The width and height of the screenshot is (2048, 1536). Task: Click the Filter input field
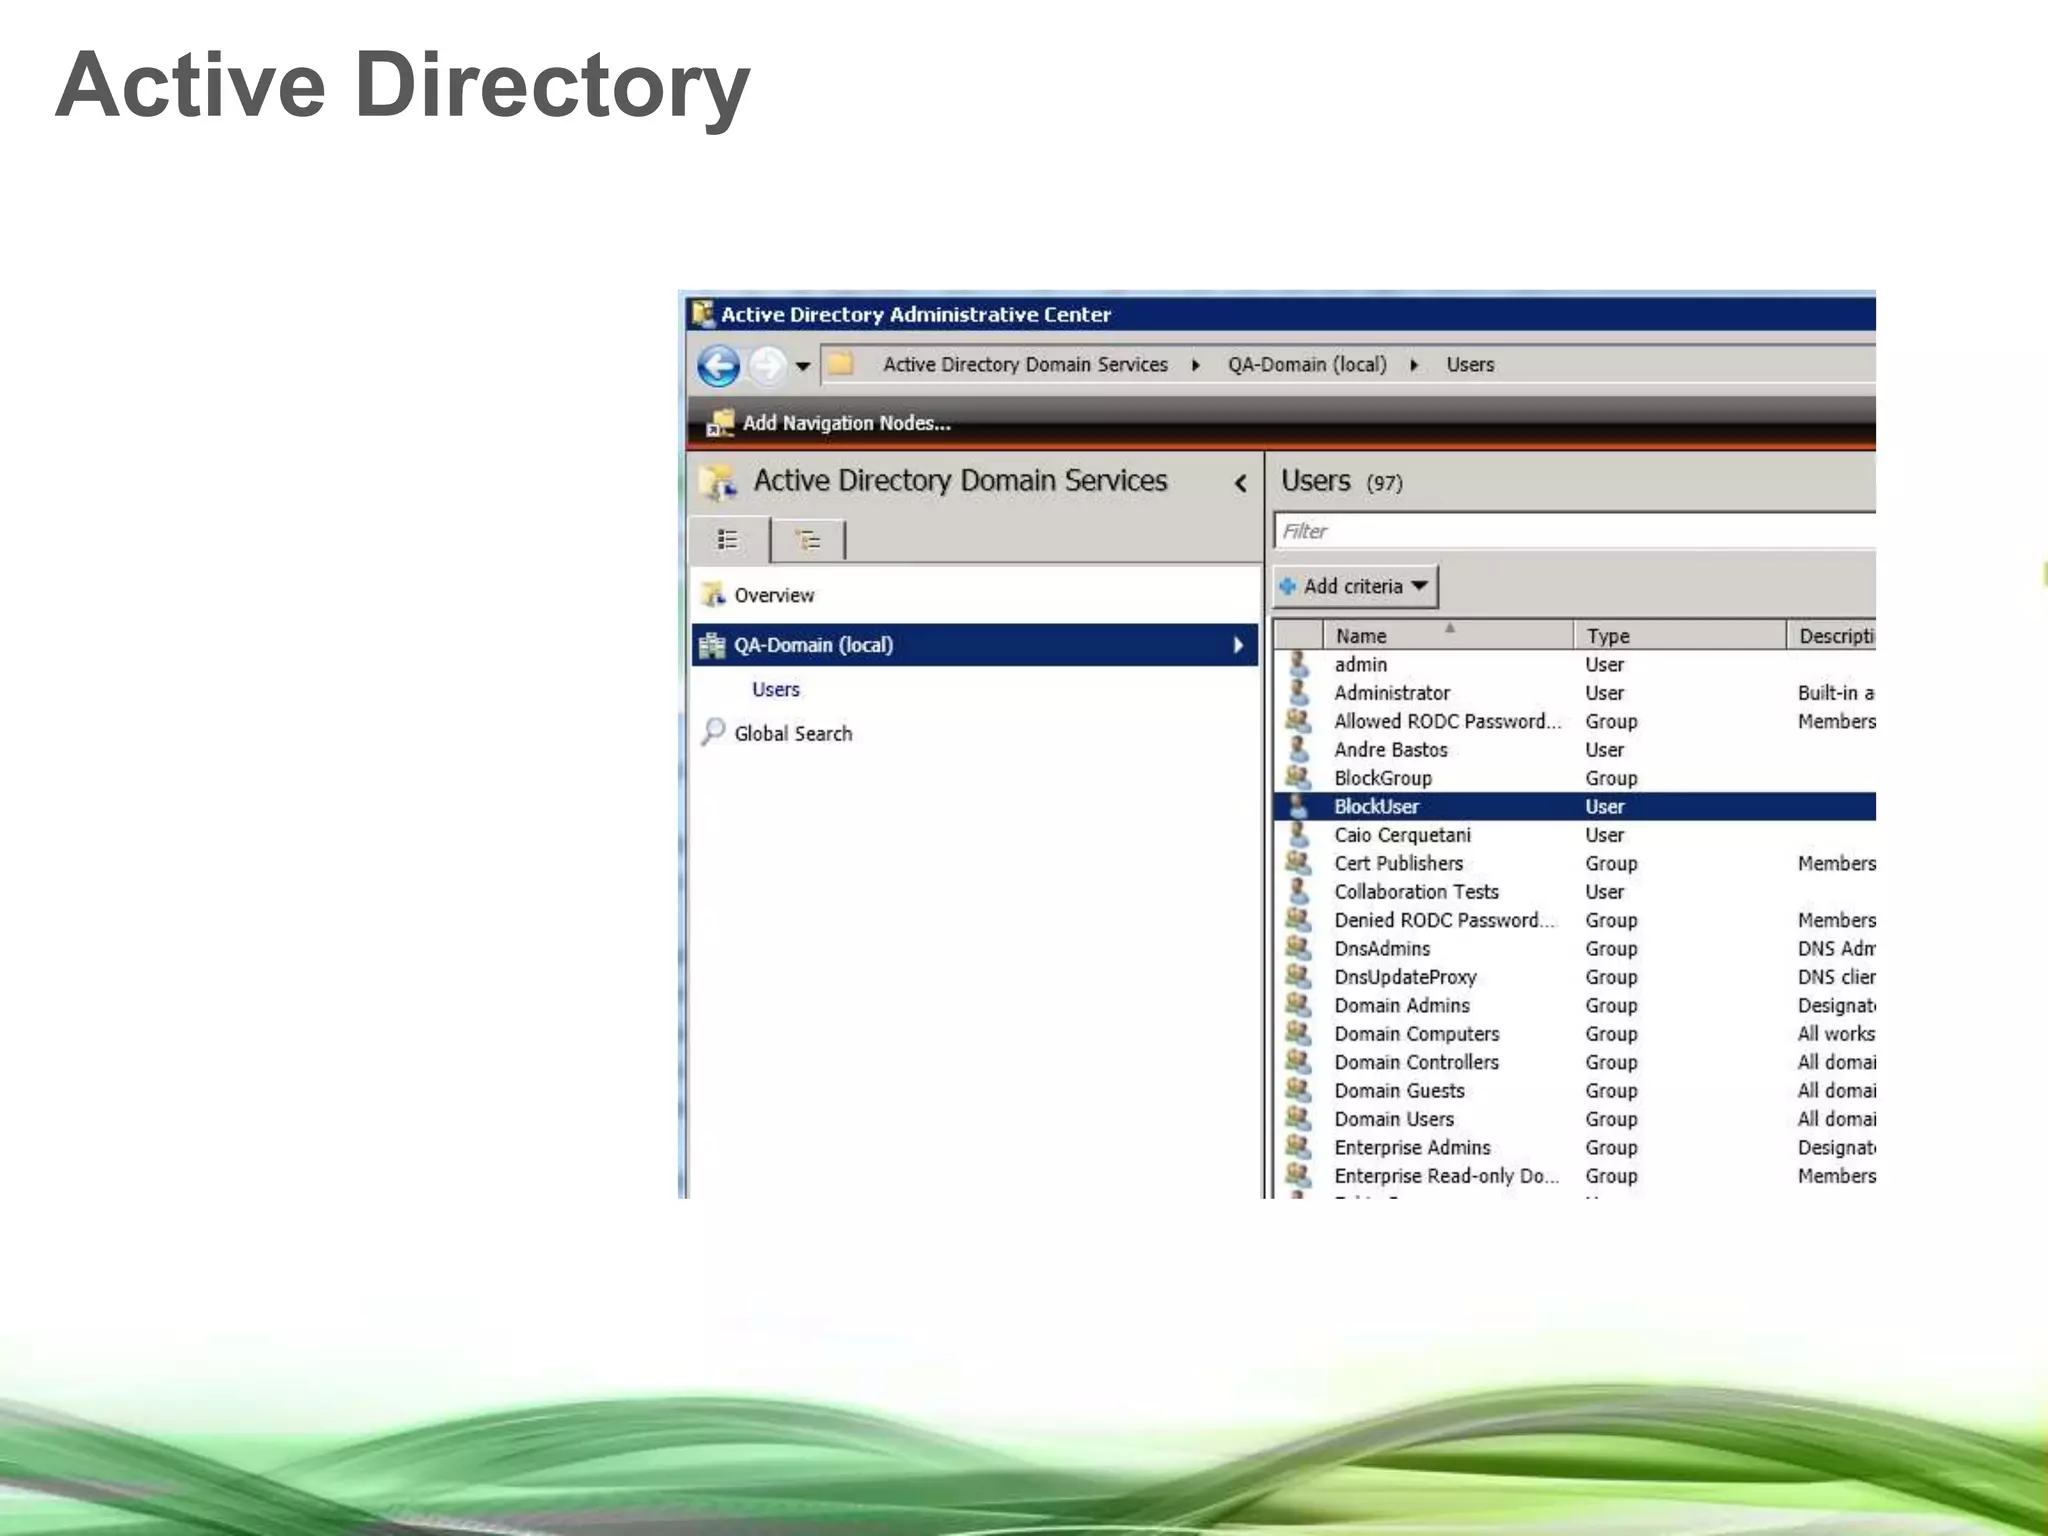(1574, 531)
